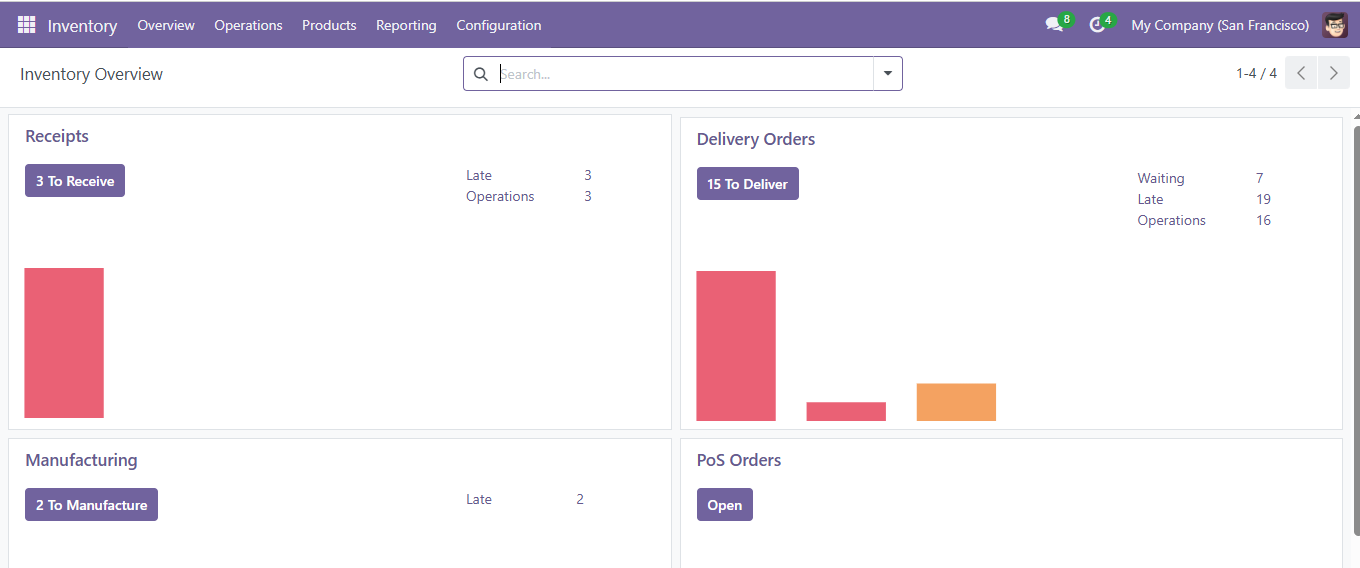Viewport: 1360px width, 568px height.
Task: Open the apps grid menu icon
Action: (x=26, y=25)
